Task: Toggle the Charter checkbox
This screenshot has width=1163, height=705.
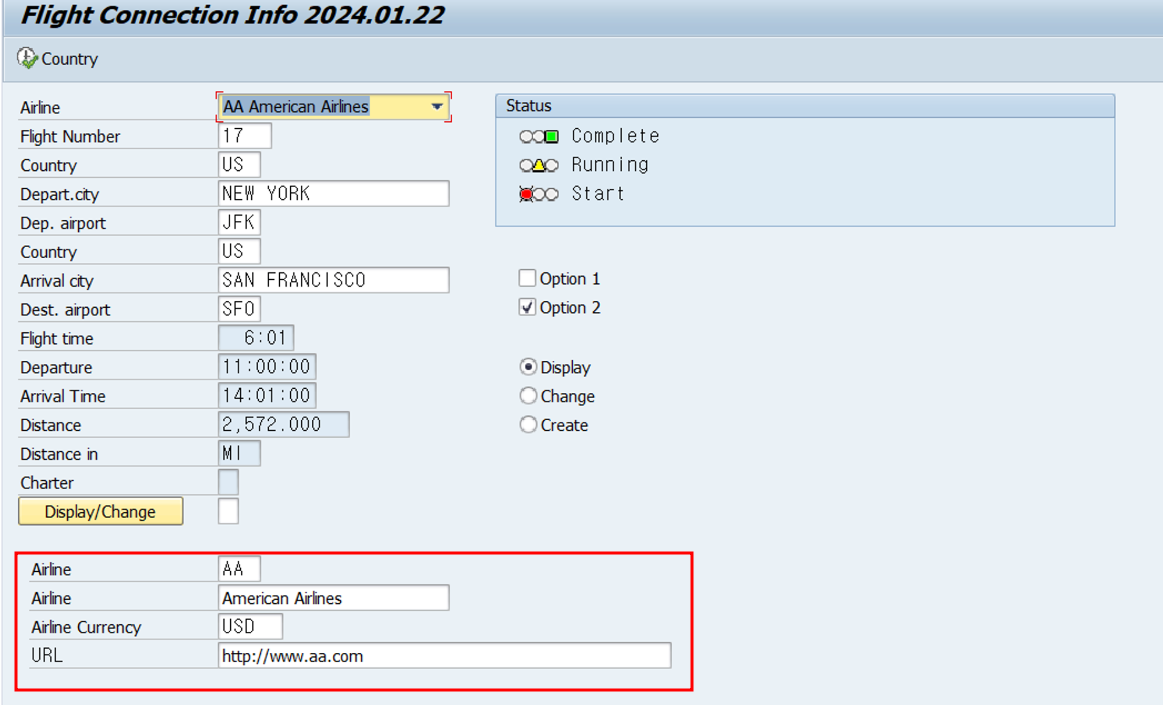Action: tap(228, 482)
